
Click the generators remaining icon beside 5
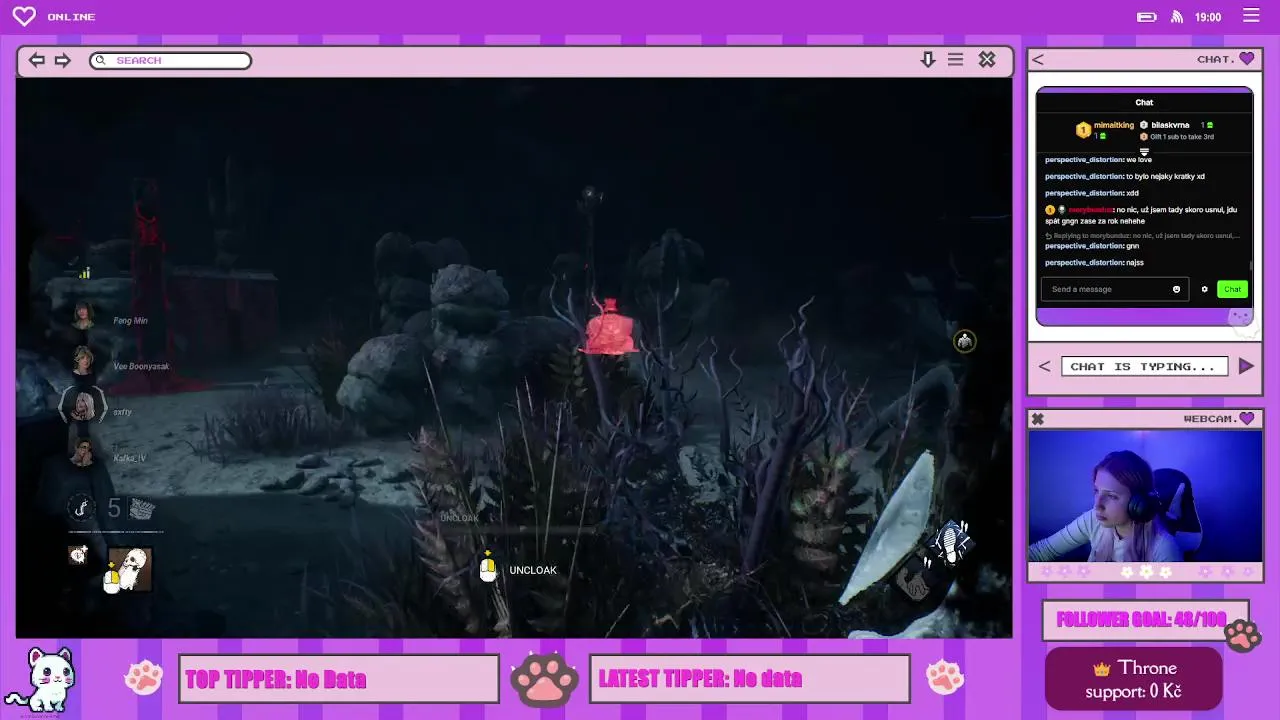142,509
